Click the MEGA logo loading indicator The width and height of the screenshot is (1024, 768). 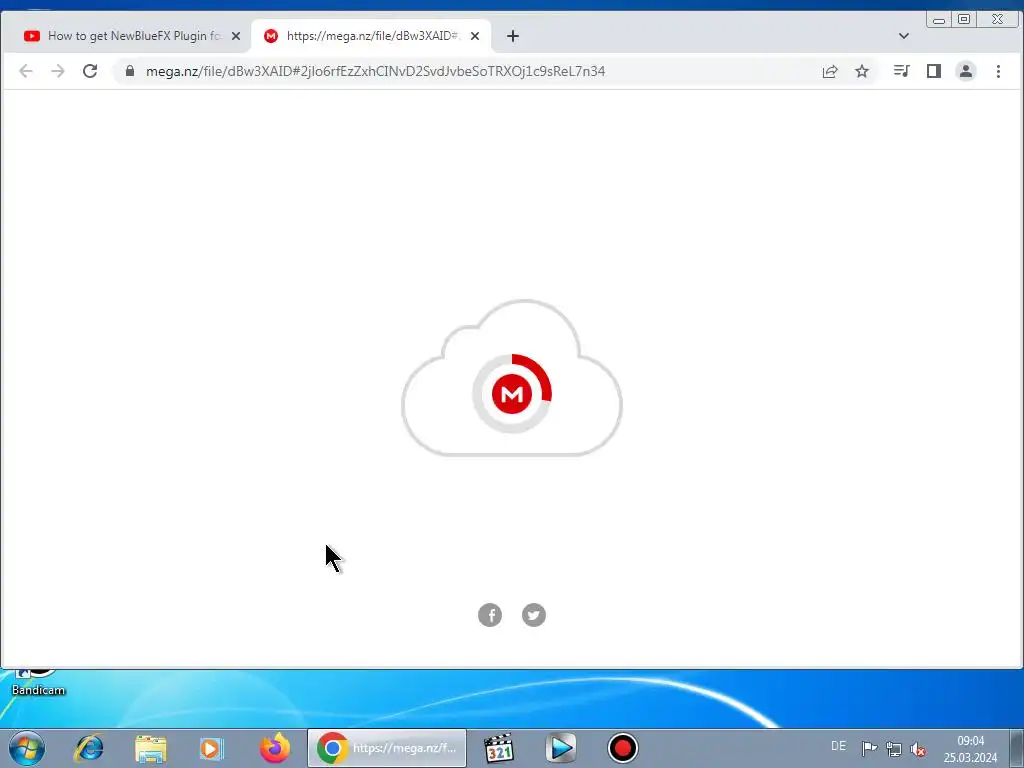pos(512,394)
